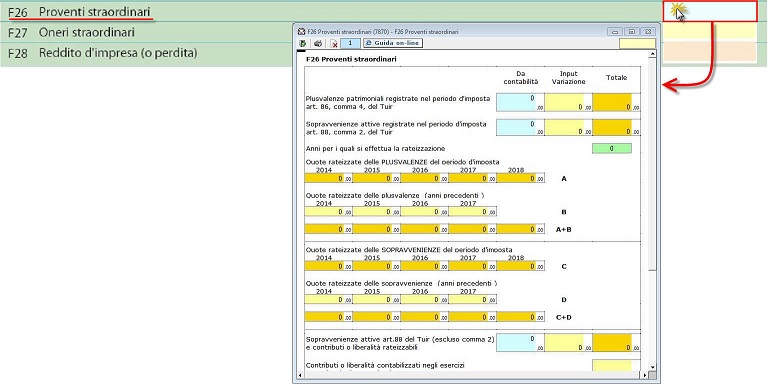Click the 2015 yellow field in row B
768x384 pixels.
pyautogui.click(x=376, y=212)
